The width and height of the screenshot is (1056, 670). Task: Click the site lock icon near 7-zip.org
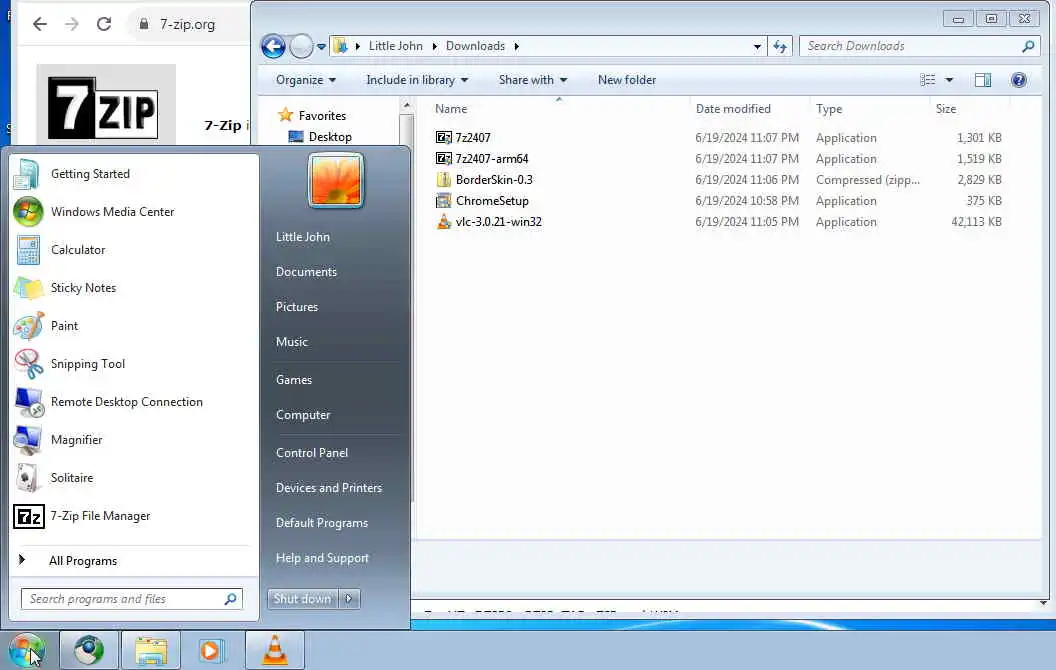(143, 24)
